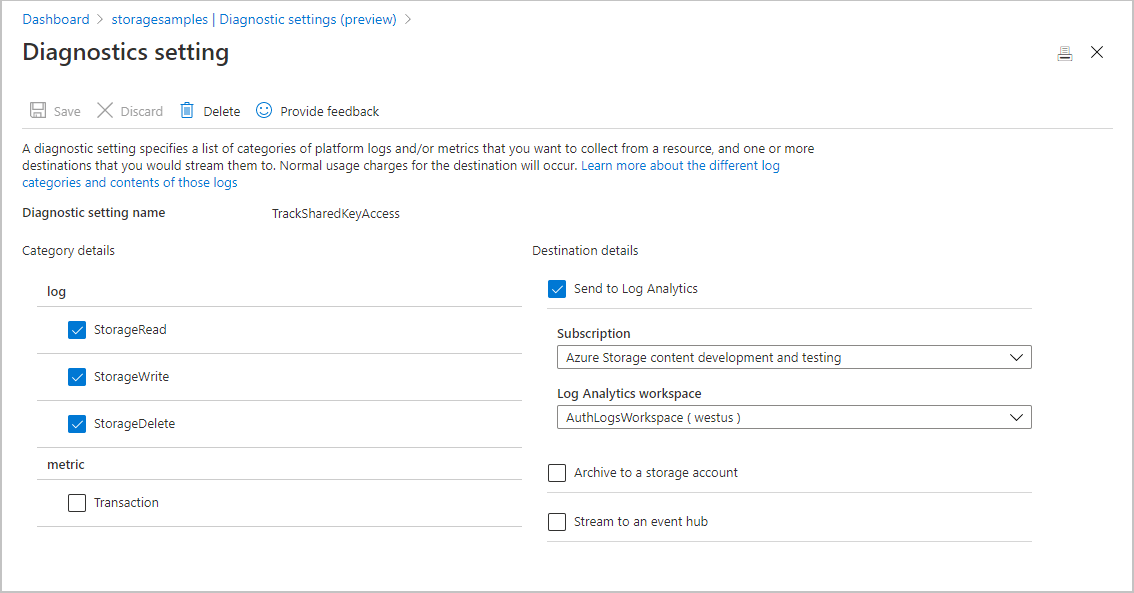Viewport: 1134px width, 593px height.
Task: Enable Archive to a storage account
Action: point(557,472)
